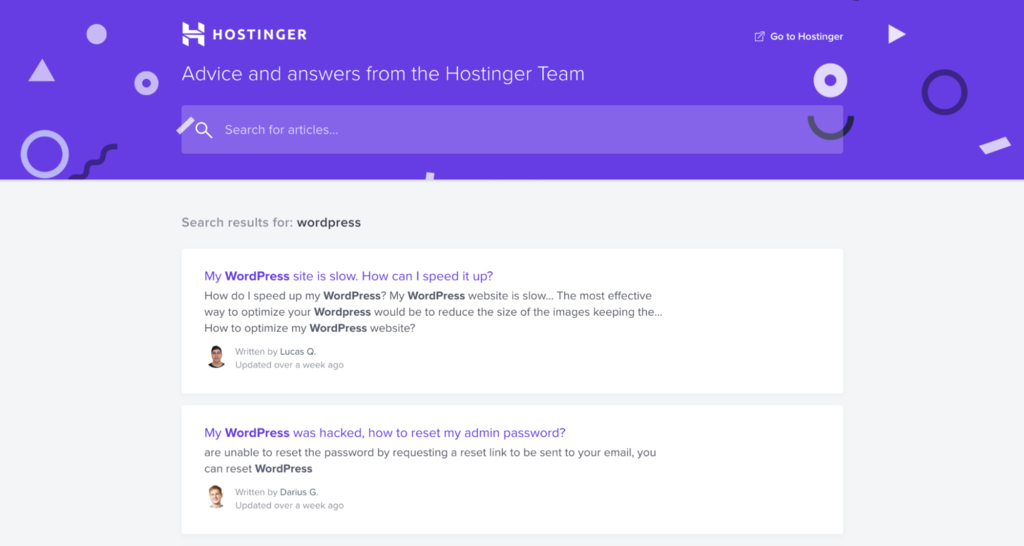Screen dimensions: 1024x546
Task: Open the slow WordPress site article
Action: [348, 276]
